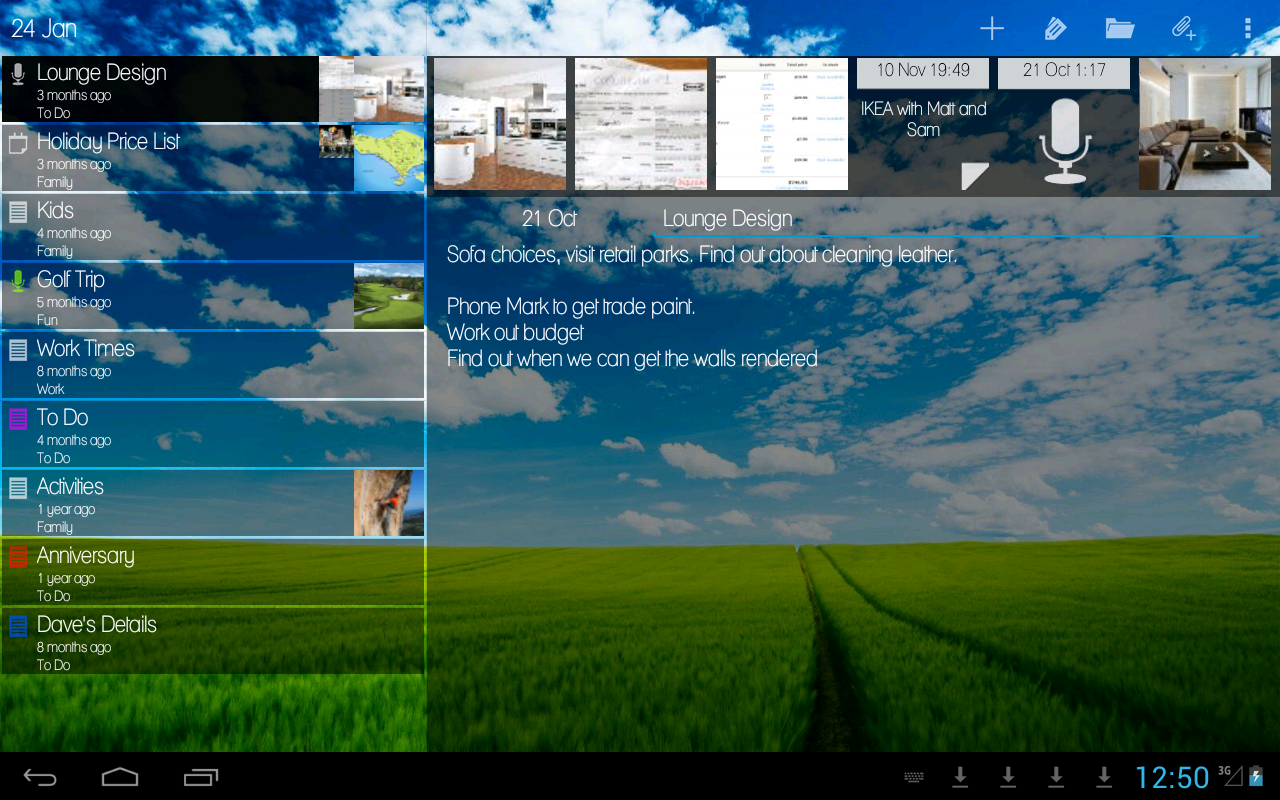Viewport: 1280px width, 800px height.
Task: Tap the plus icon to add note
Action: coord(991,28)
